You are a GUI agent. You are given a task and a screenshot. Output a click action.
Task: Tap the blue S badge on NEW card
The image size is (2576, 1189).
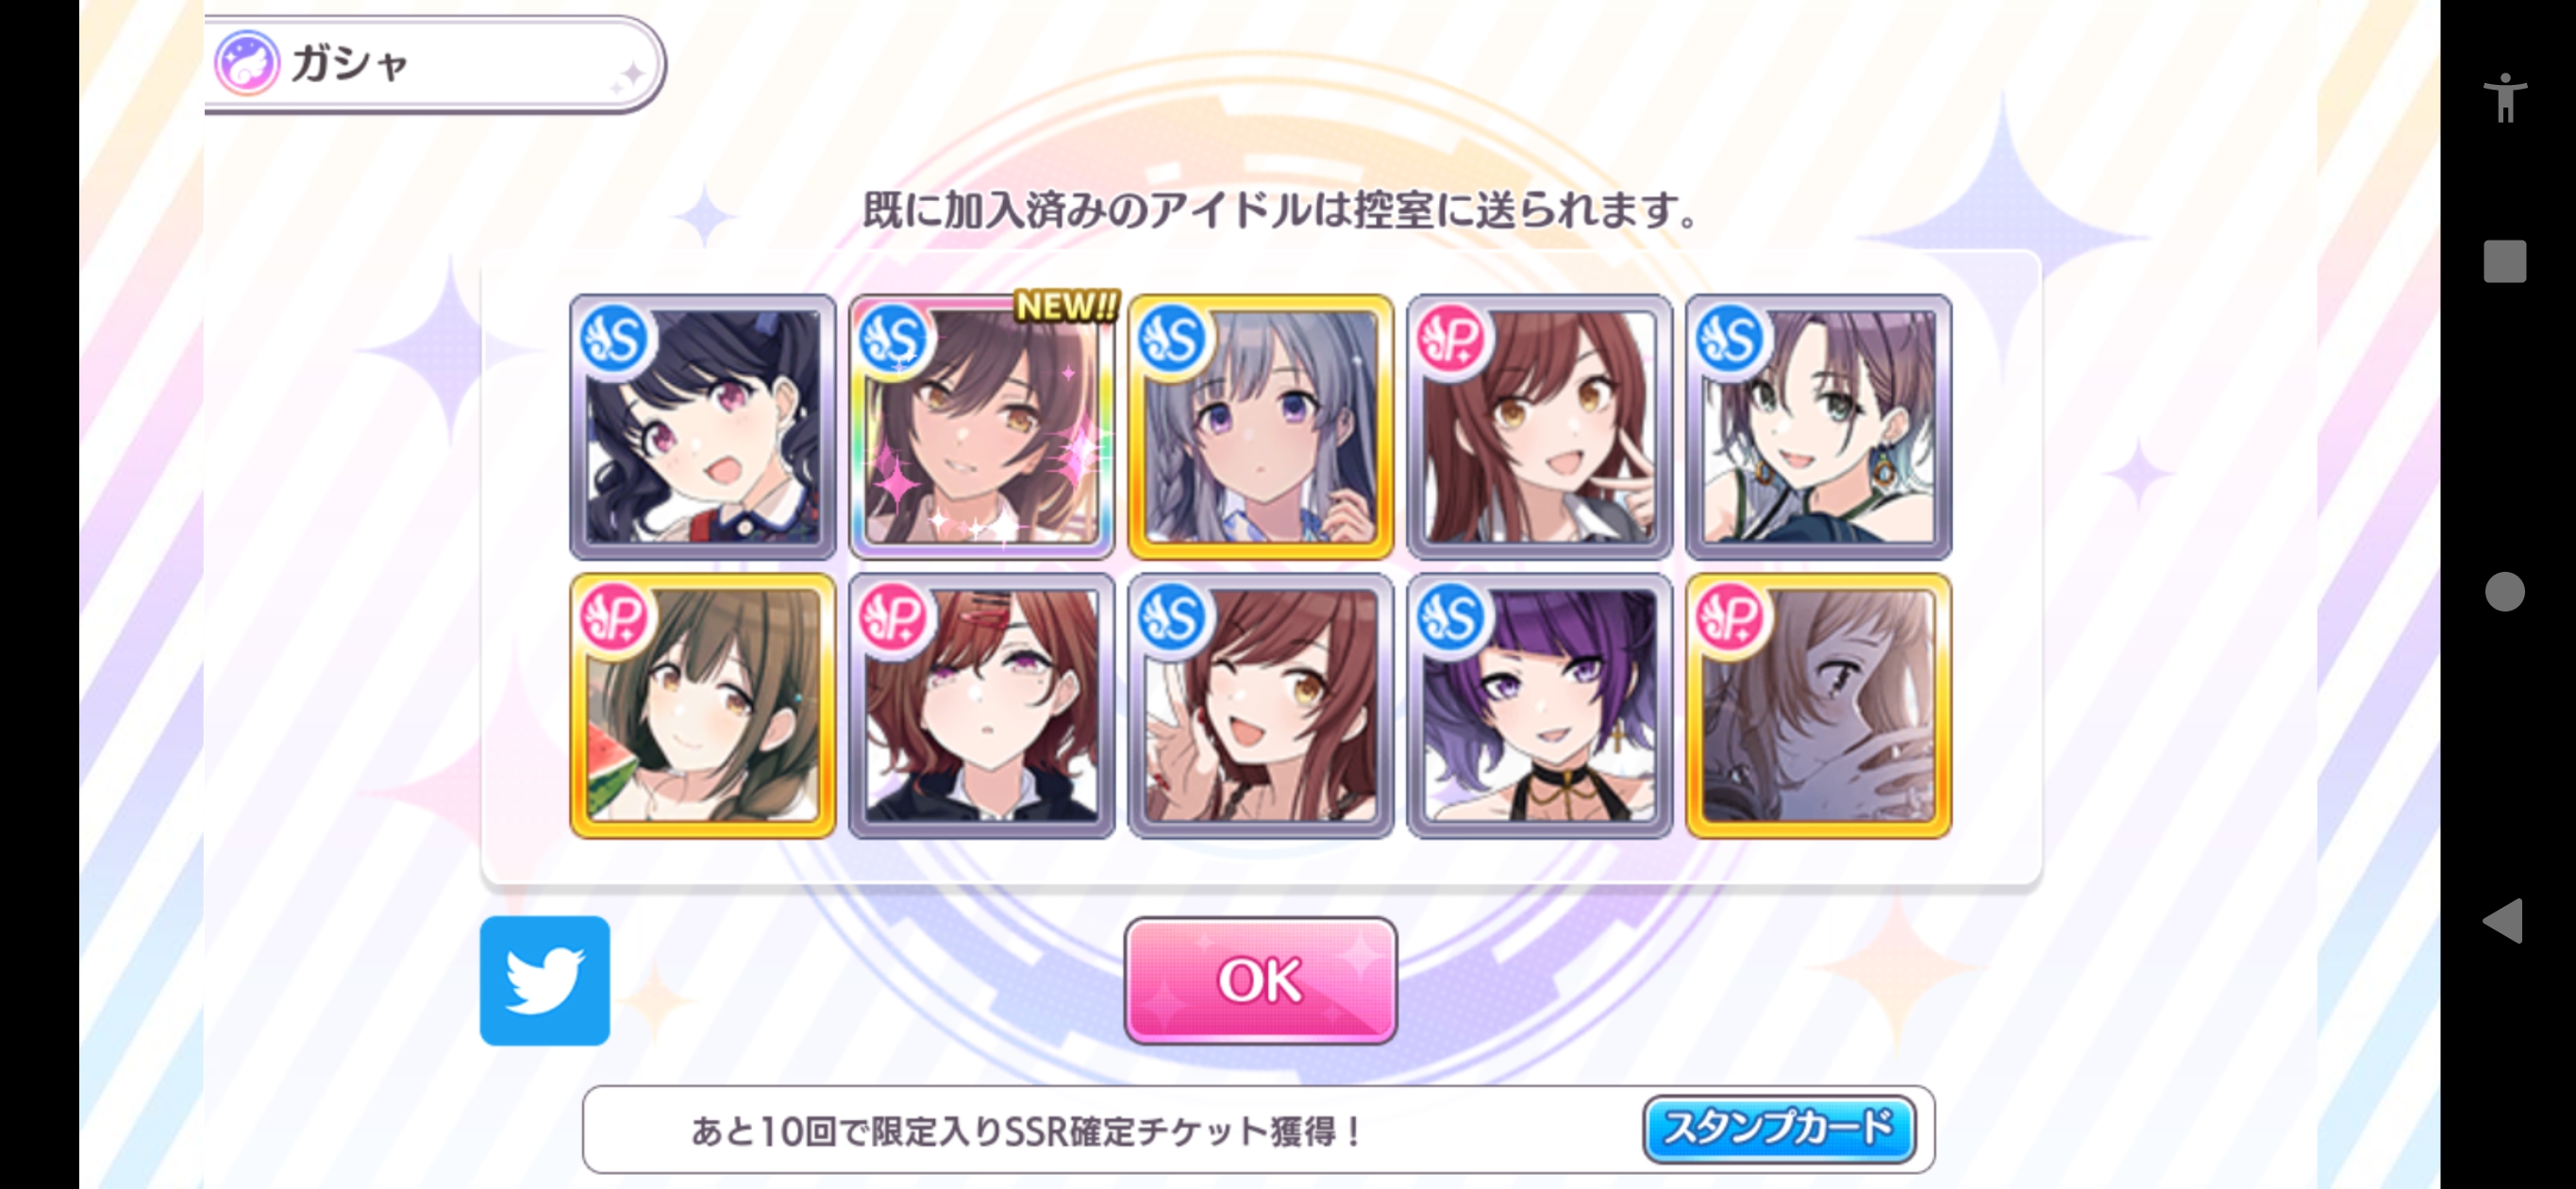coord(893,339)
